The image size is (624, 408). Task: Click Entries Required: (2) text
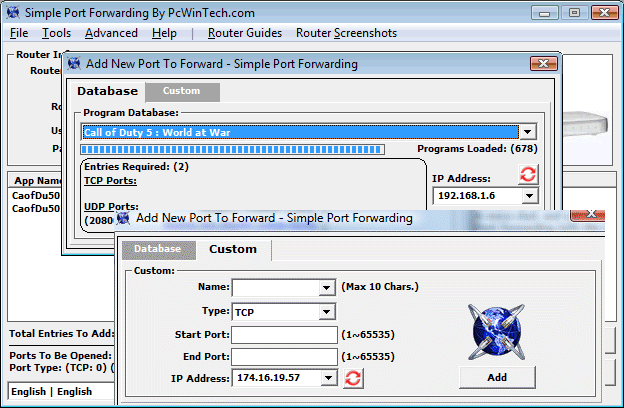point(136,166)
